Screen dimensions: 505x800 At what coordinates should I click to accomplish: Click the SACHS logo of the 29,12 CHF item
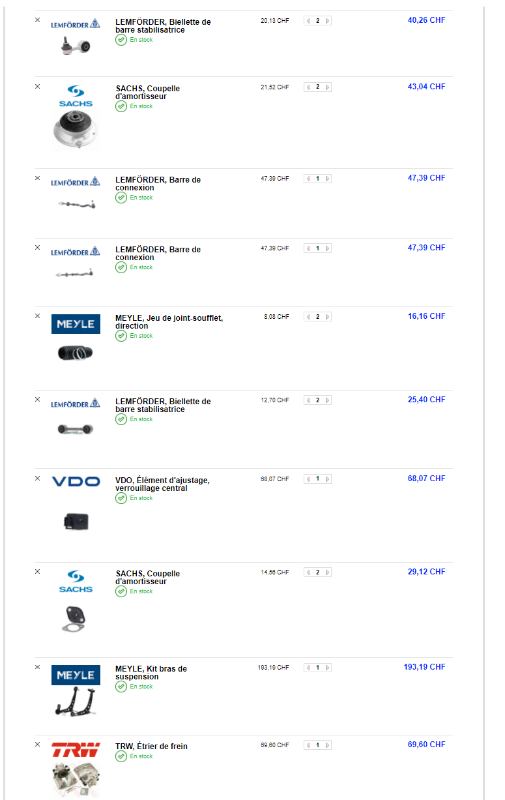(76, 582)
